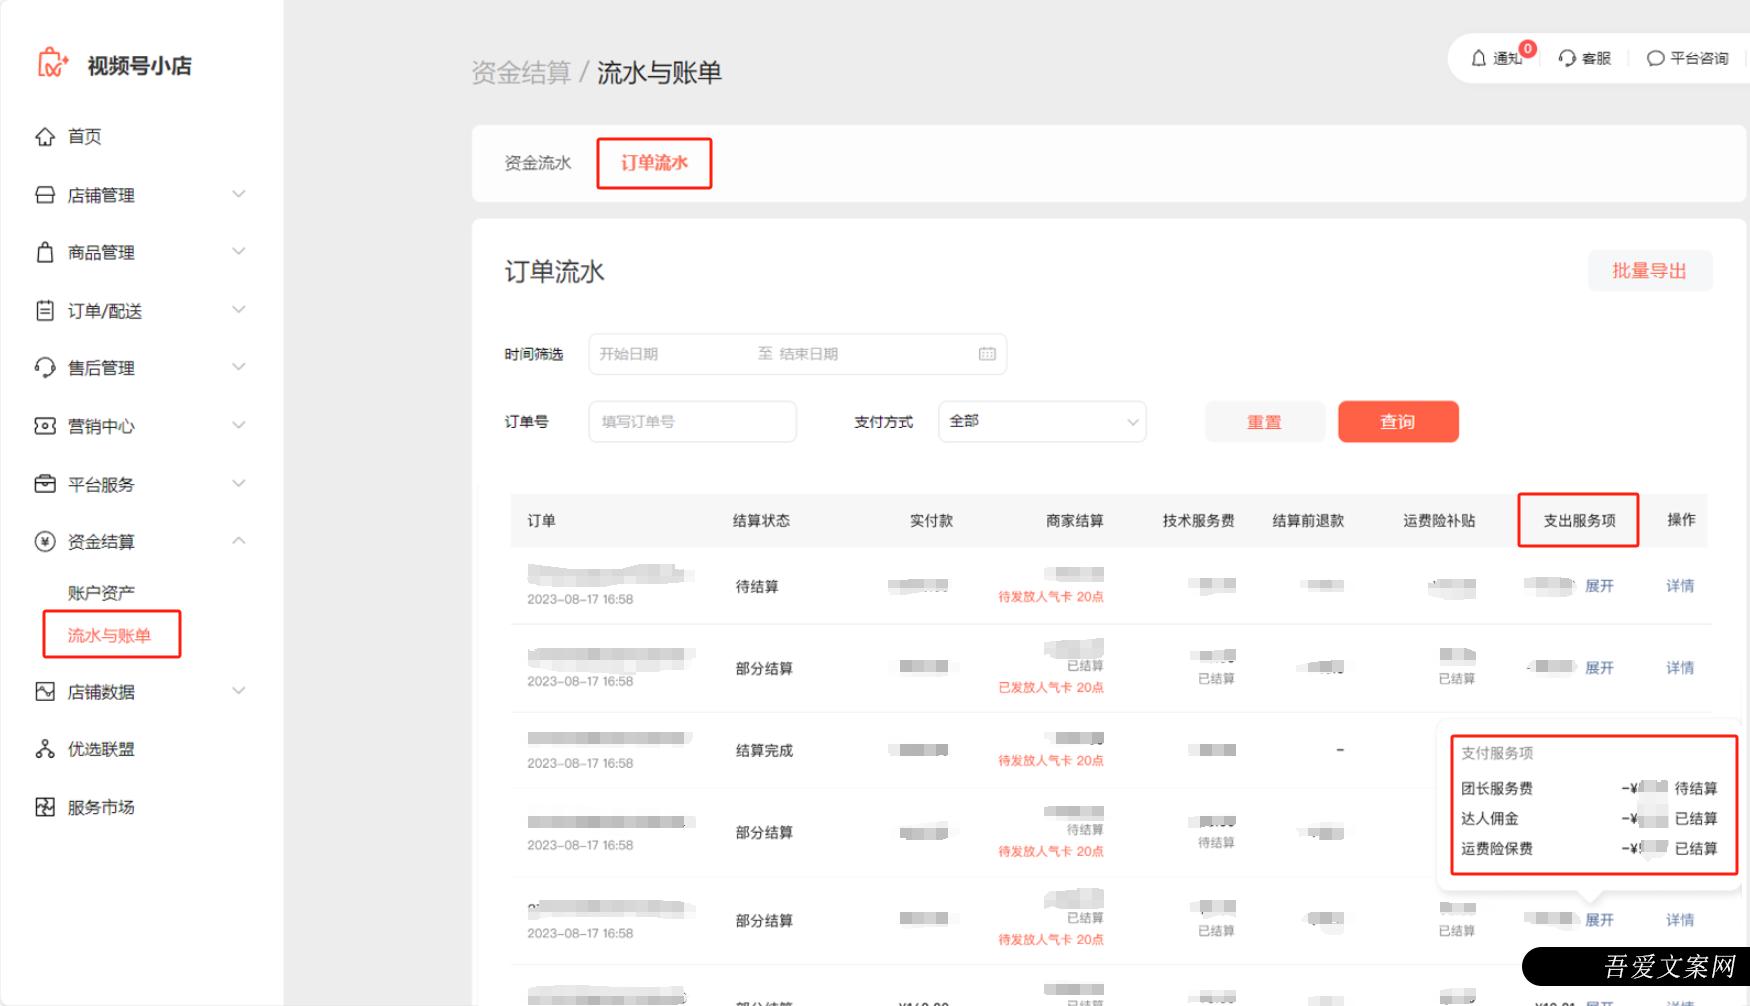Click the 商品管理 bag icon
This screenshot has width=1750, height=1006.
(x=45, y=252)
